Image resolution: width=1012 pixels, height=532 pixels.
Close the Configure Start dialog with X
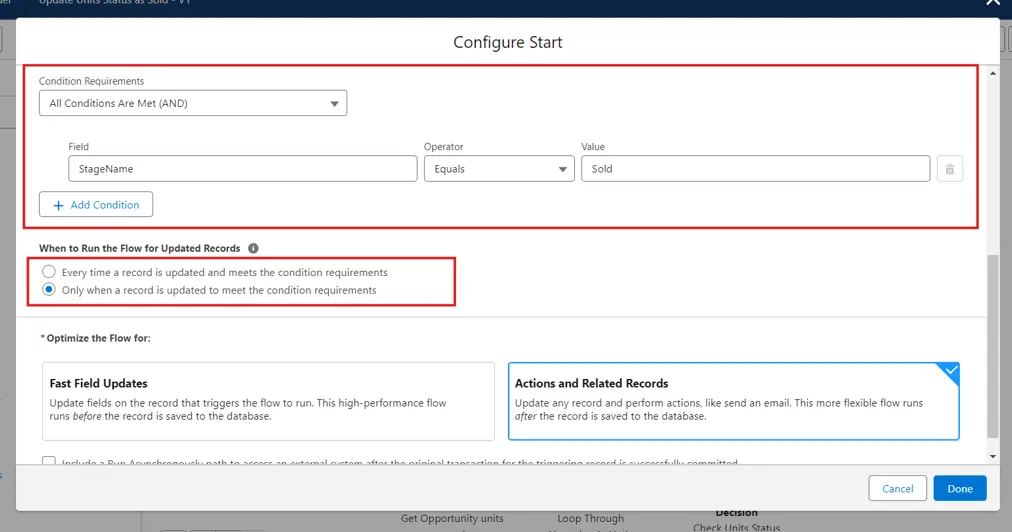pos(992,4)
